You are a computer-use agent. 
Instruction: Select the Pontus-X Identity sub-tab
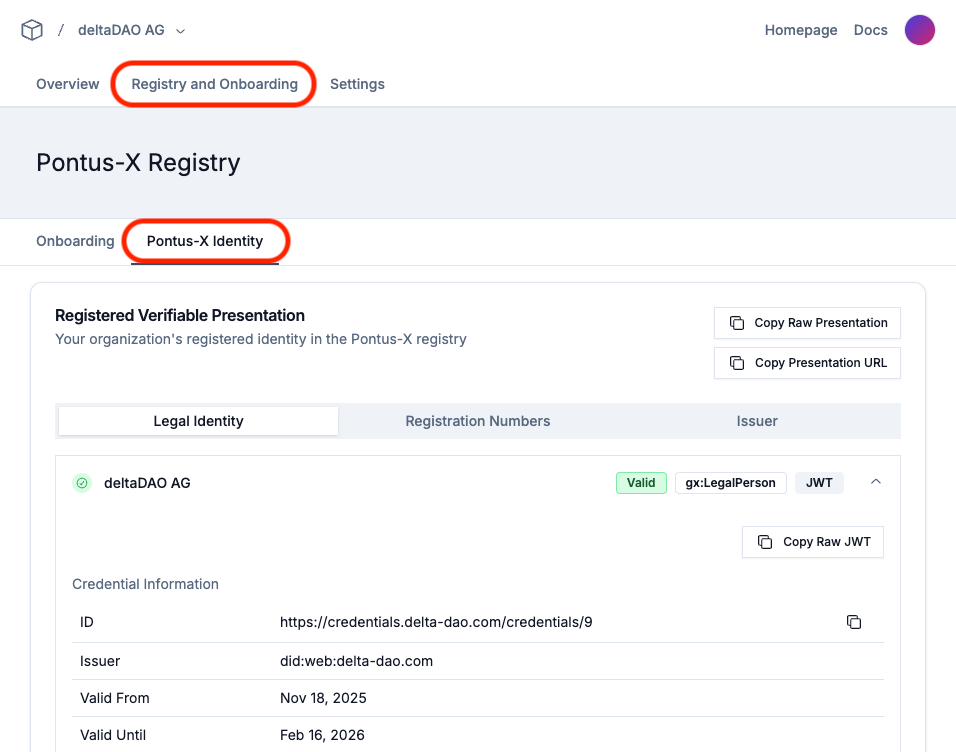205,241
